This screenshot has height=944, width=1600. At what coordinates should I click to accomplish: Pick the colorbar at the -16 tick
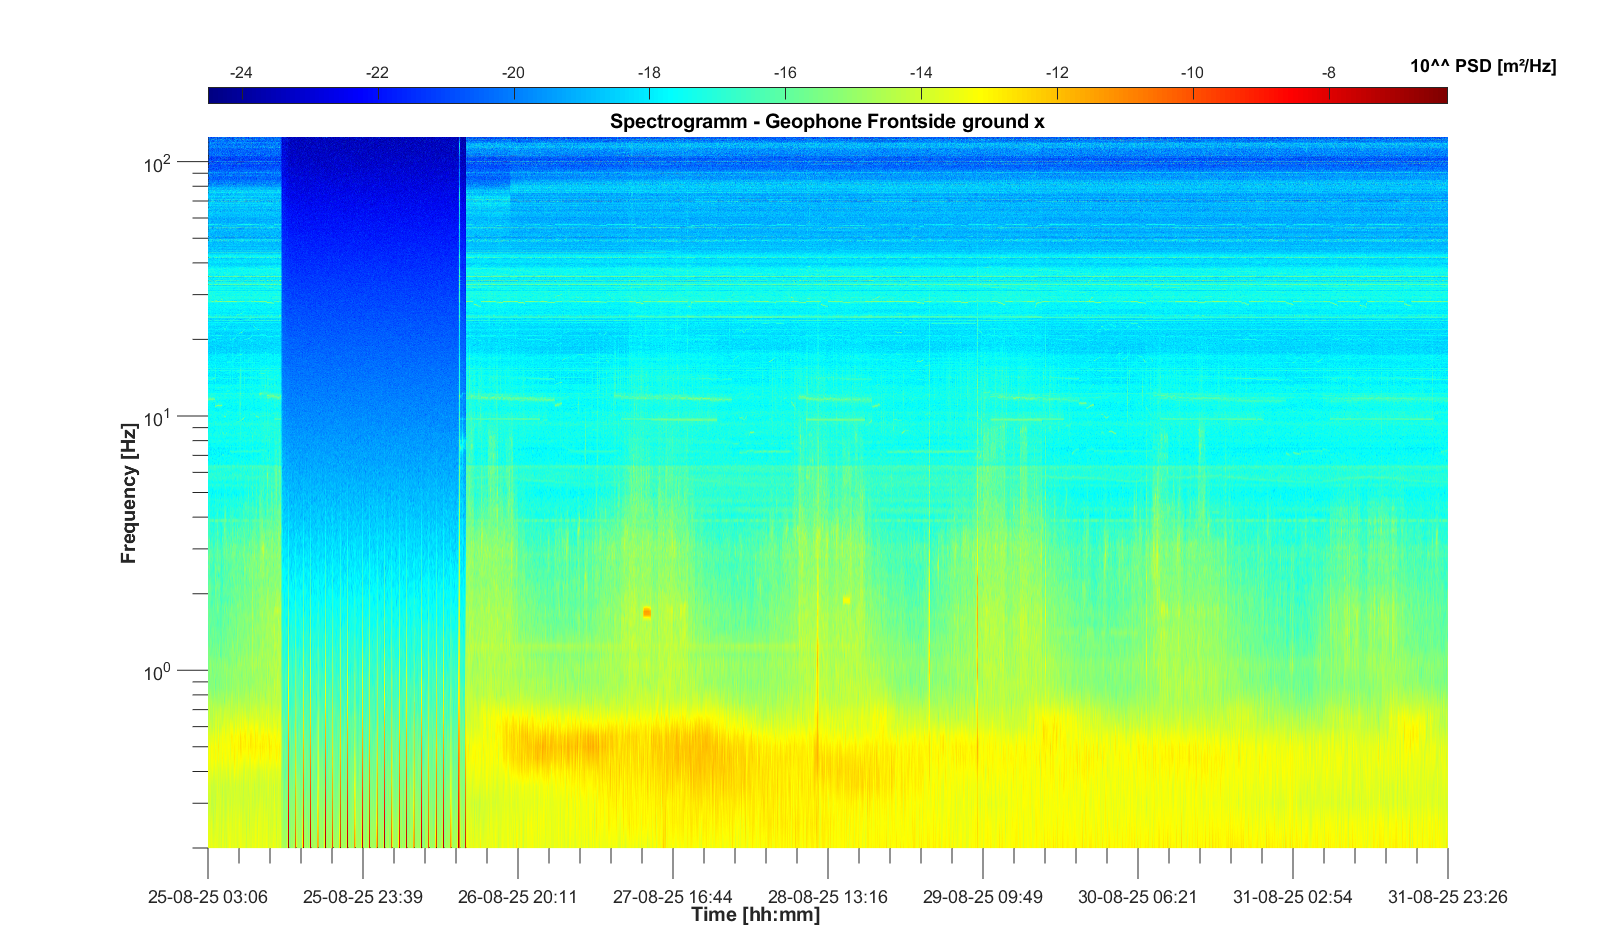(785, 95)
